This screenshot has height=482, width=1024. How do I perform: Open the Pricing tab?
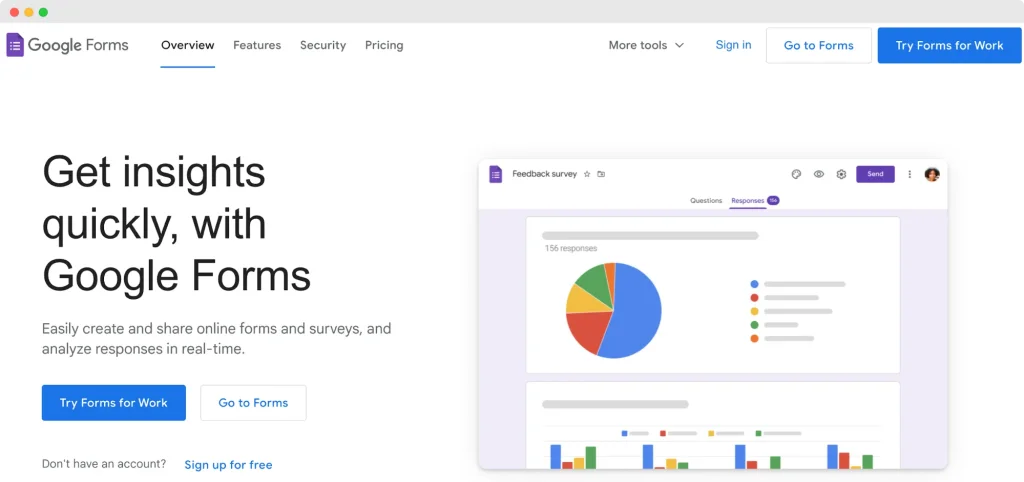pos(384,45)
